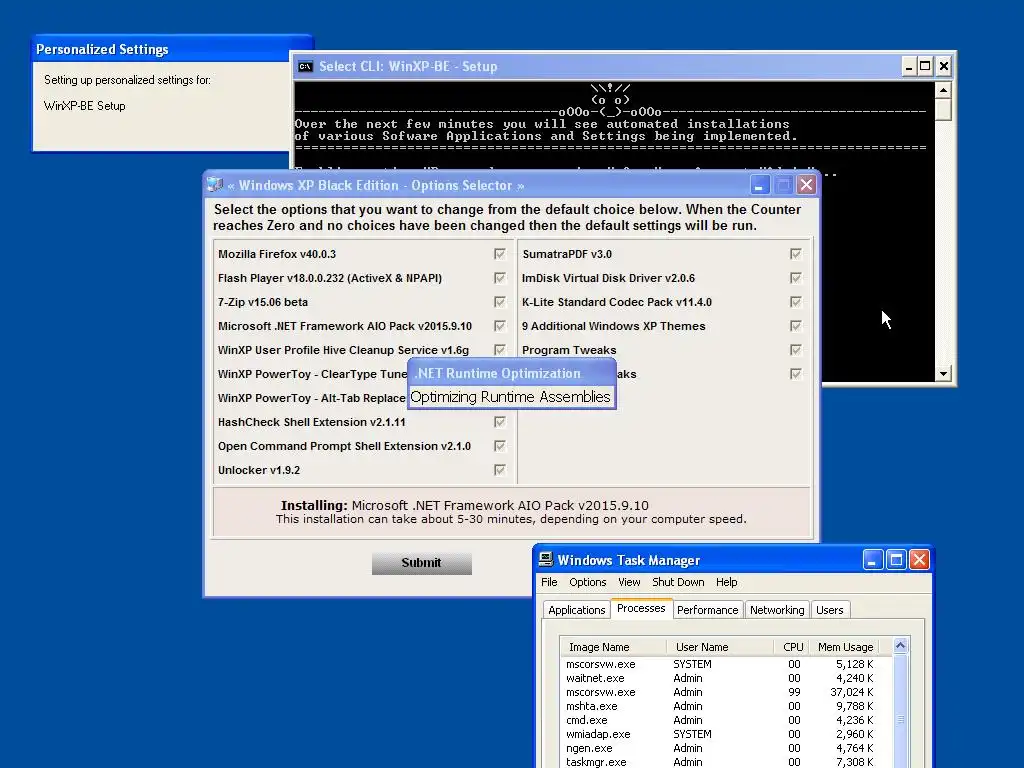Open the Help menu in Task Manager
Screen dimensions: 1024x768
pyautogui.click(x=726, y=582)
